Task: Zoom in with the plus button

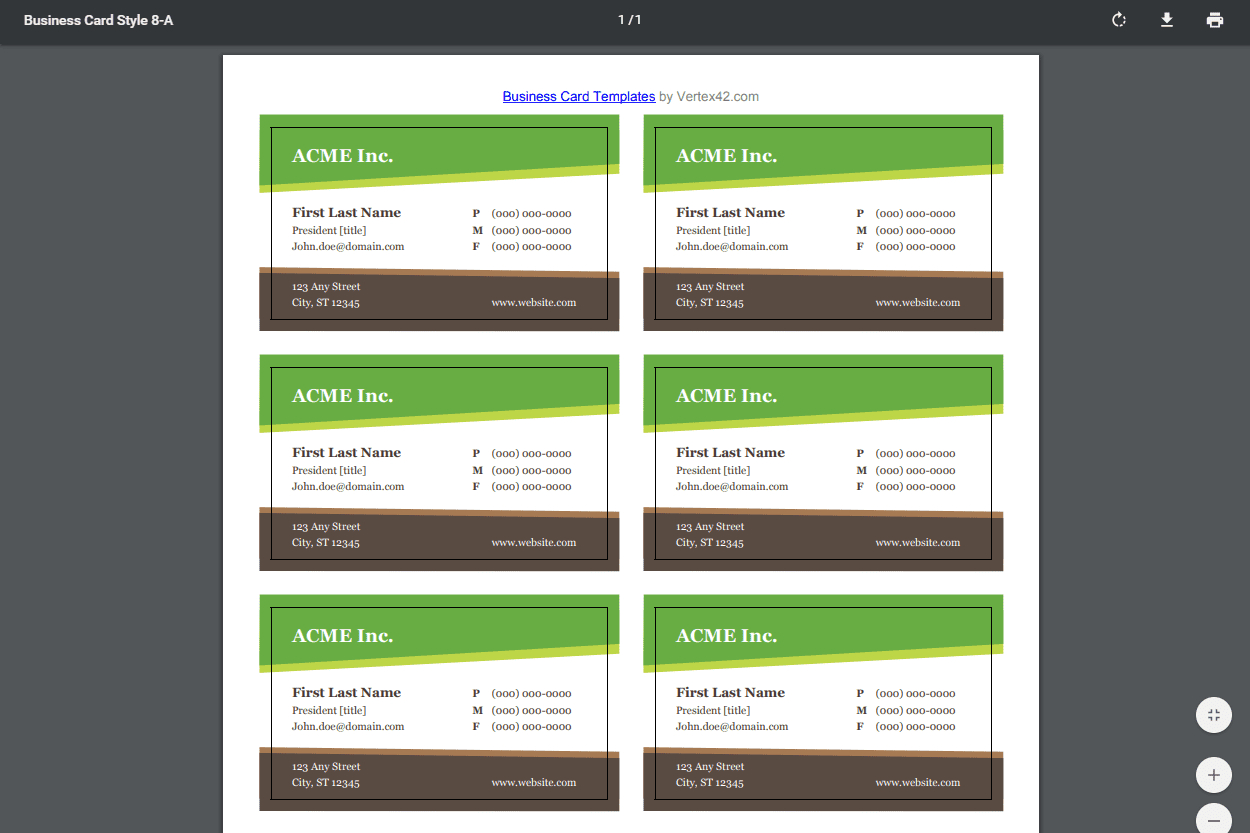Action: tap(1213, 775)
